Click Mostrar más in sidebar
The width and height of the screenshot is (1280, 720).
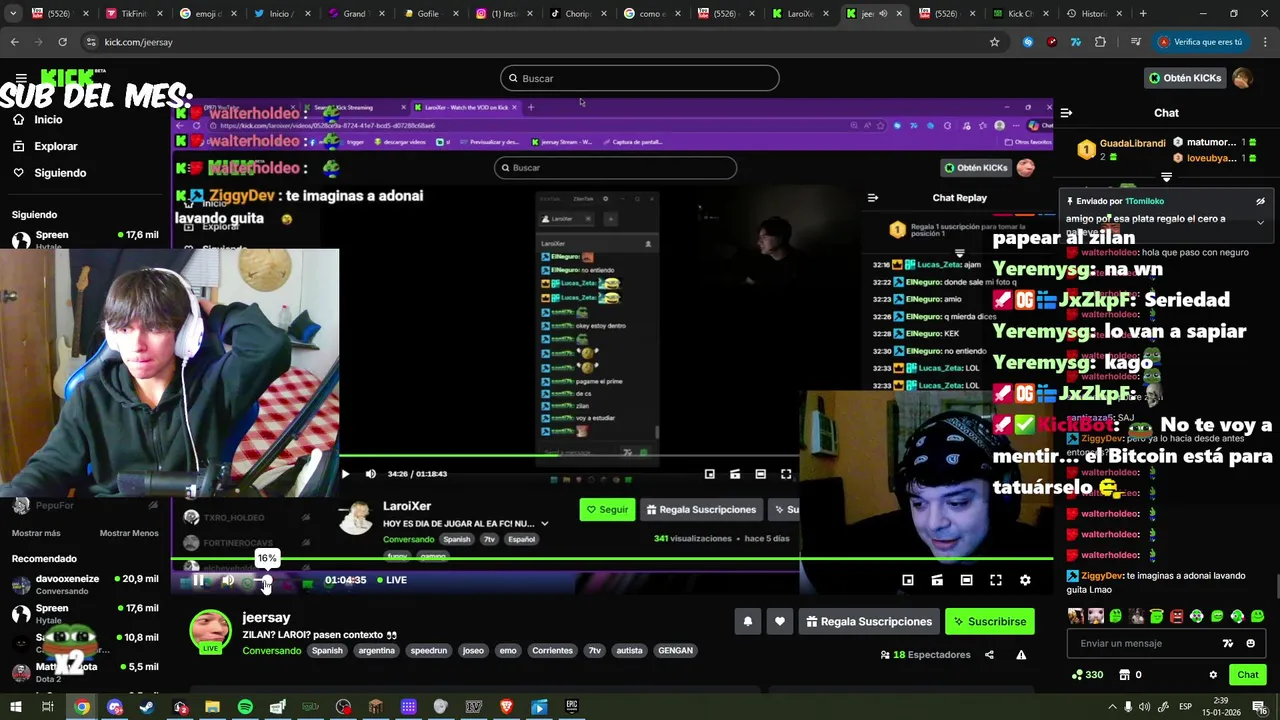tap(36, 533)
